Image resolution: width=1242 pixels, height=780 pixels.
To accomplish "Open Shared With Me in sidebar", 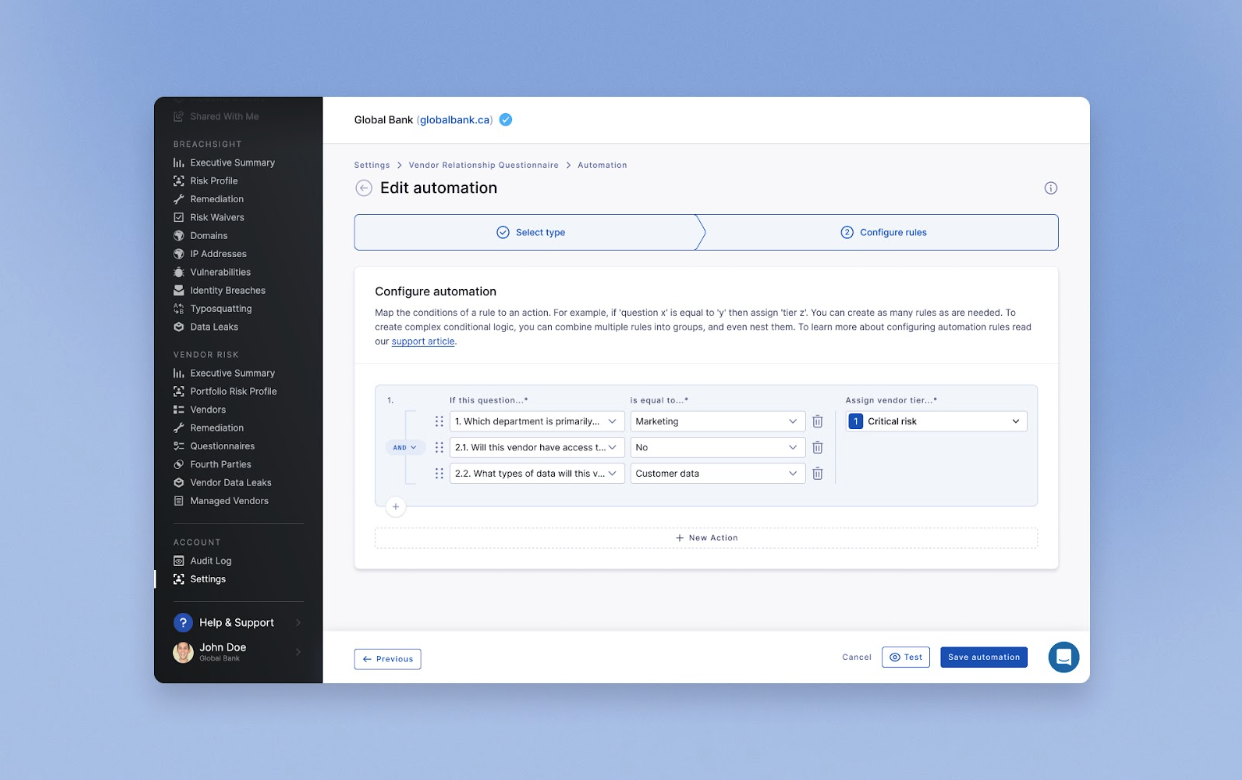I will (224, 117).
